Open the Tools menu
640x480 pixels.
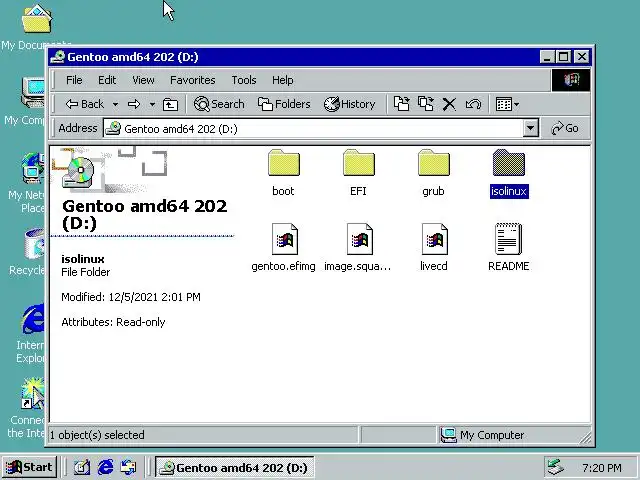244,80
